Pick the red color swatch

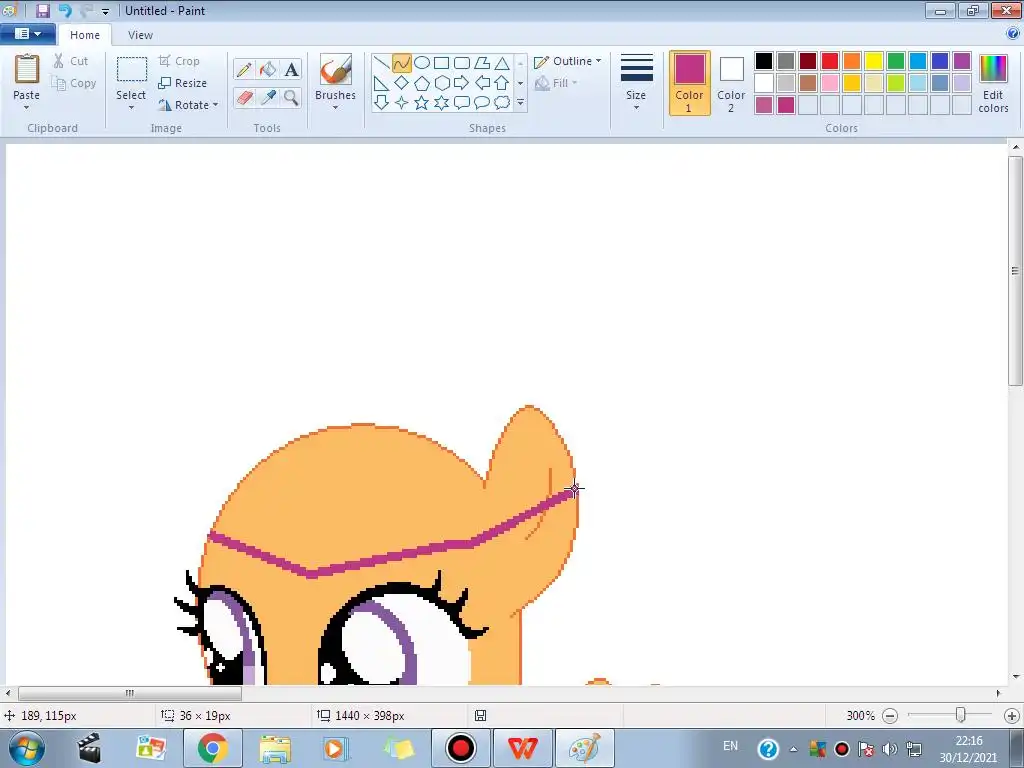tap(830, 61)
